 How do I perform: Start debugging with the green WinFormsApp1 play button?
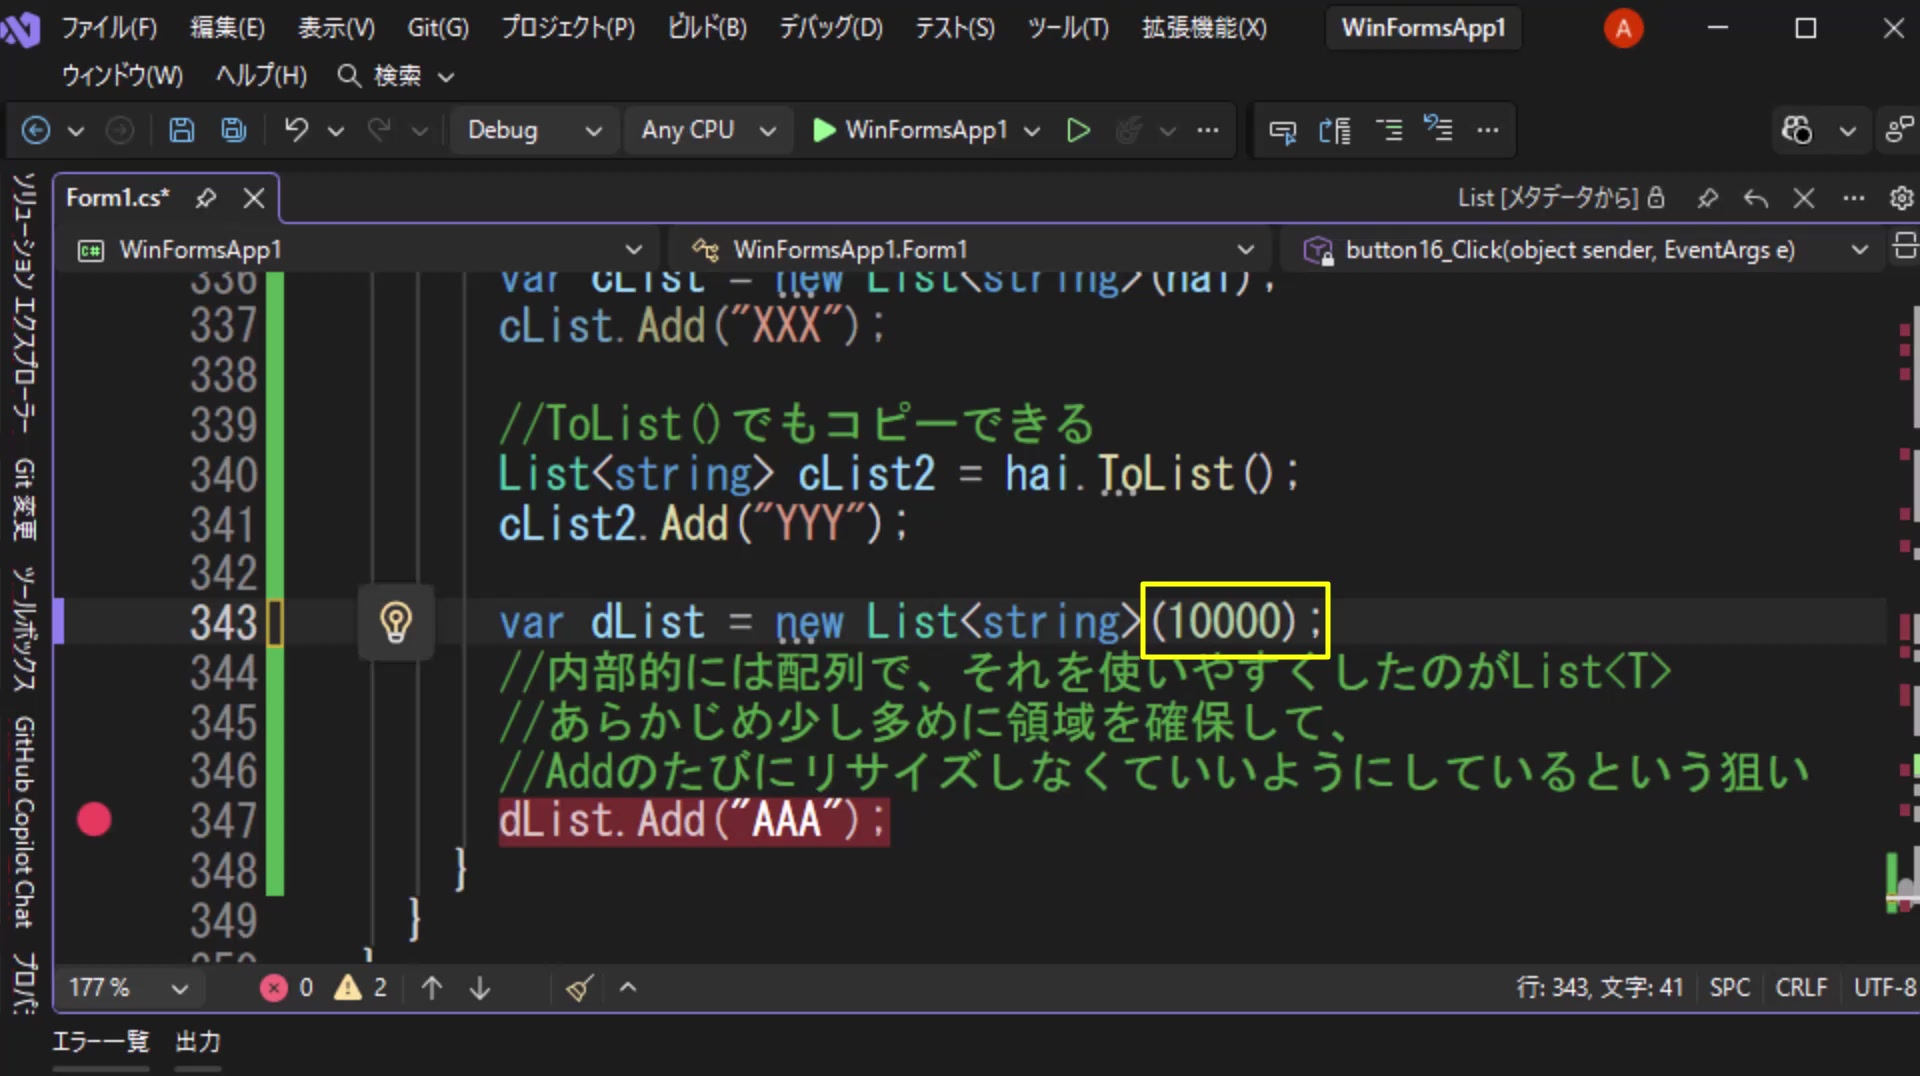click(909, 130)
